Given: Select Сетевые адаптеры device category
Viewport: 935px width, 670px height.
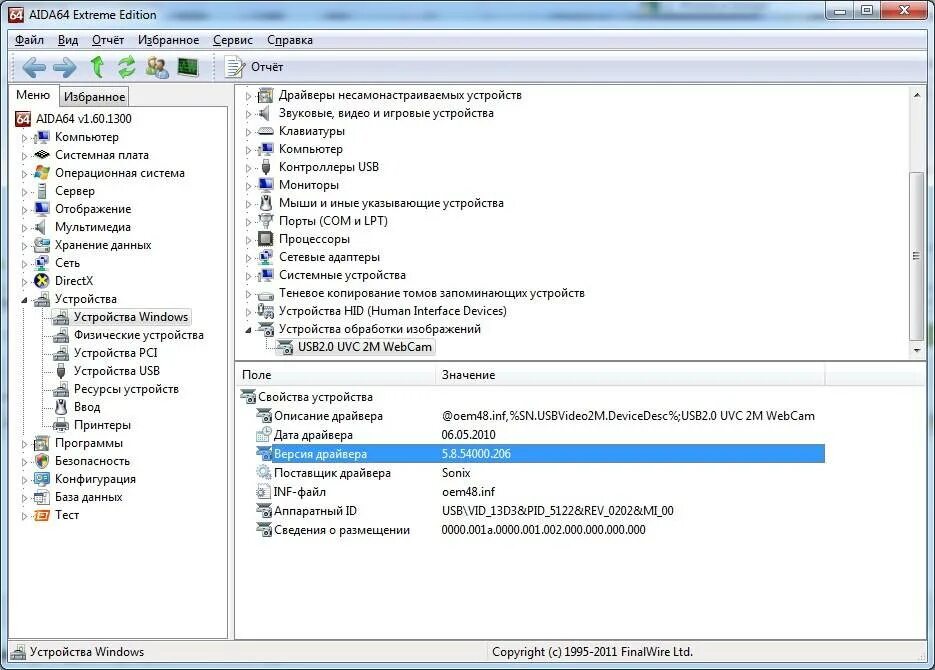Looking at the screenshot, I should pyautogui.click(x=329, y=258).
